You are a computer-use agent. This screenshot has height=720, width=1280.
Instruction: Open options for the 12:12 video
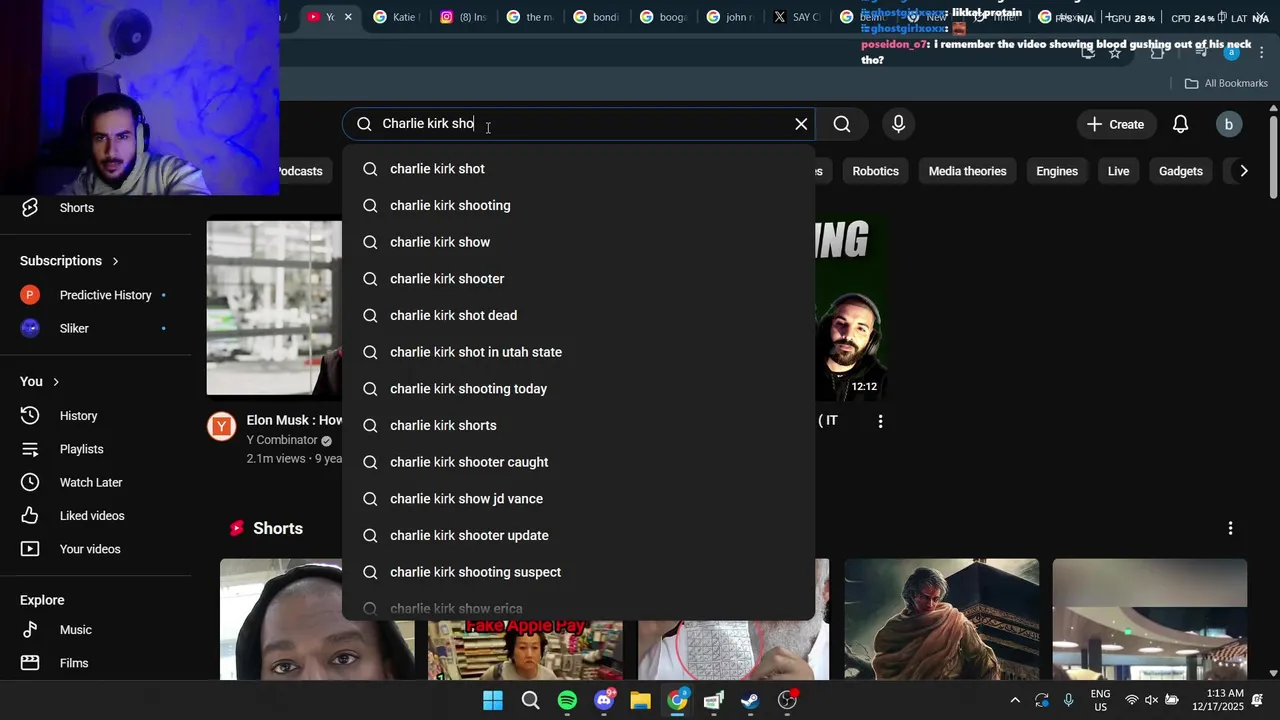(880, 422)
